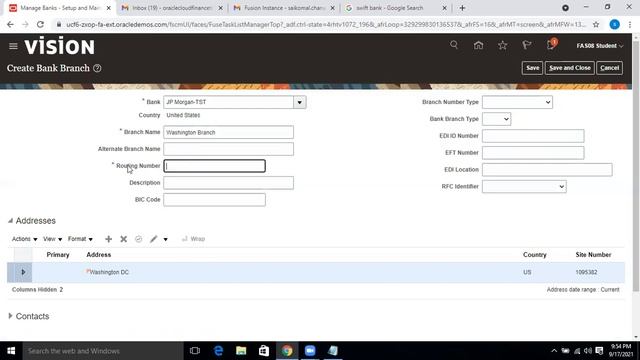Viewport: 640px width, 360px height.
Task: Open Microsoft Store on taskbar
Action: coord(264,351)
